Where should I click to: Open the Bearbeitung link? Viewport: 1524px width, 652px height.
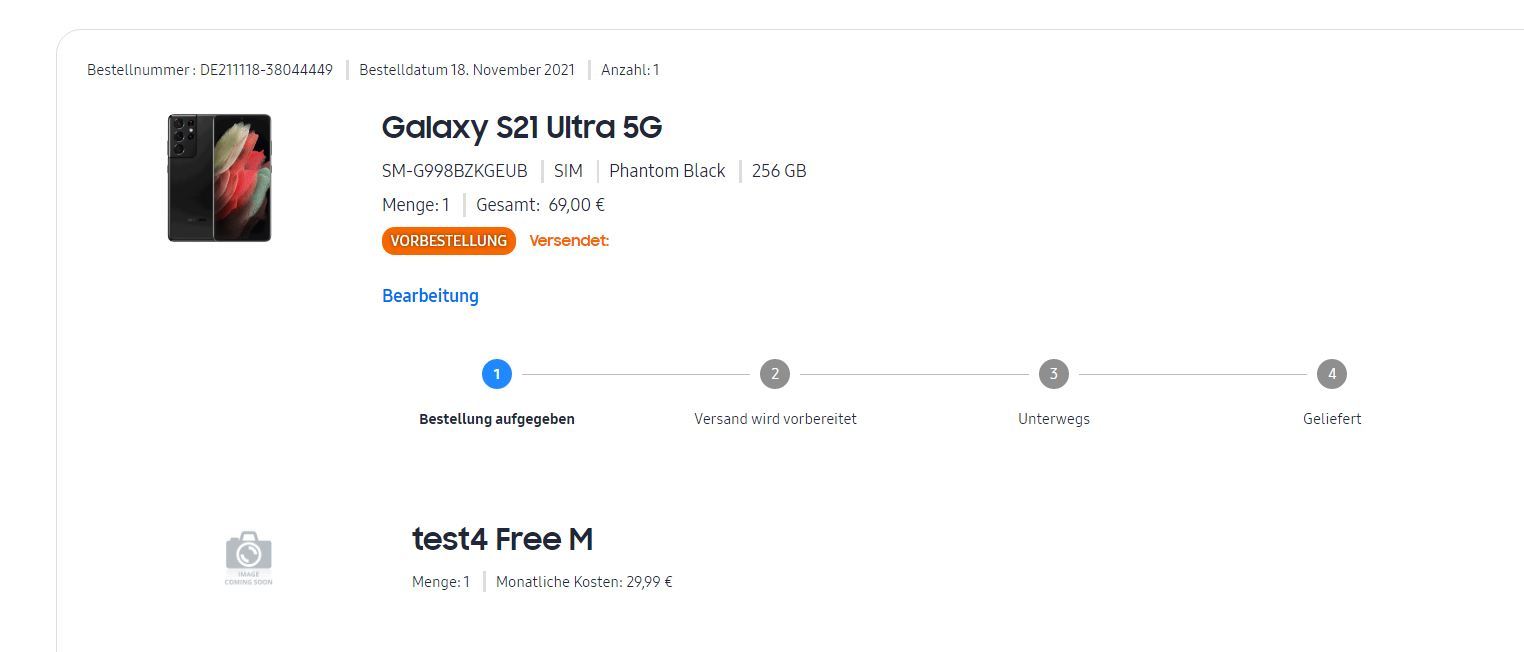coord(430,295)
